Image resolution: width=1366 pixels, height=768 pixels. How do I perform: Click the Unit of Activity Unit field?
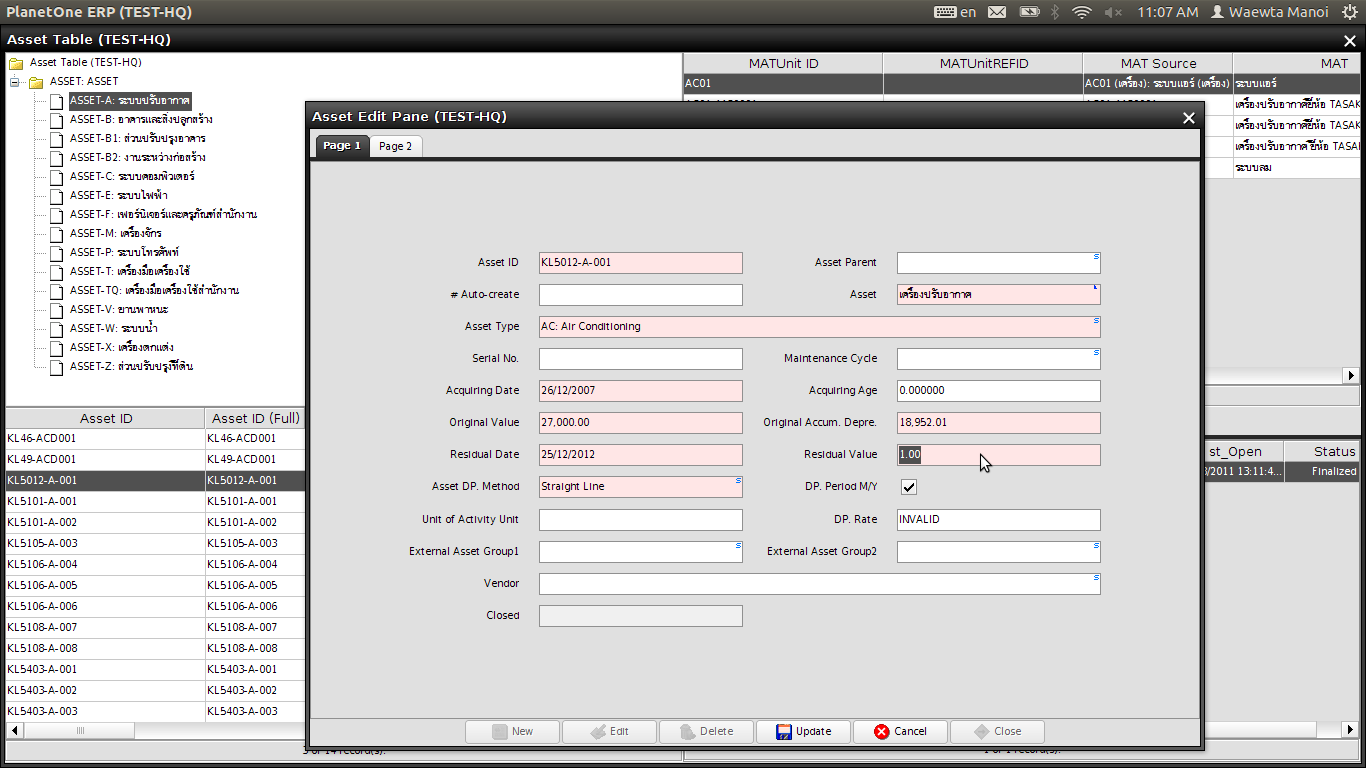click(x=640, y=520)
